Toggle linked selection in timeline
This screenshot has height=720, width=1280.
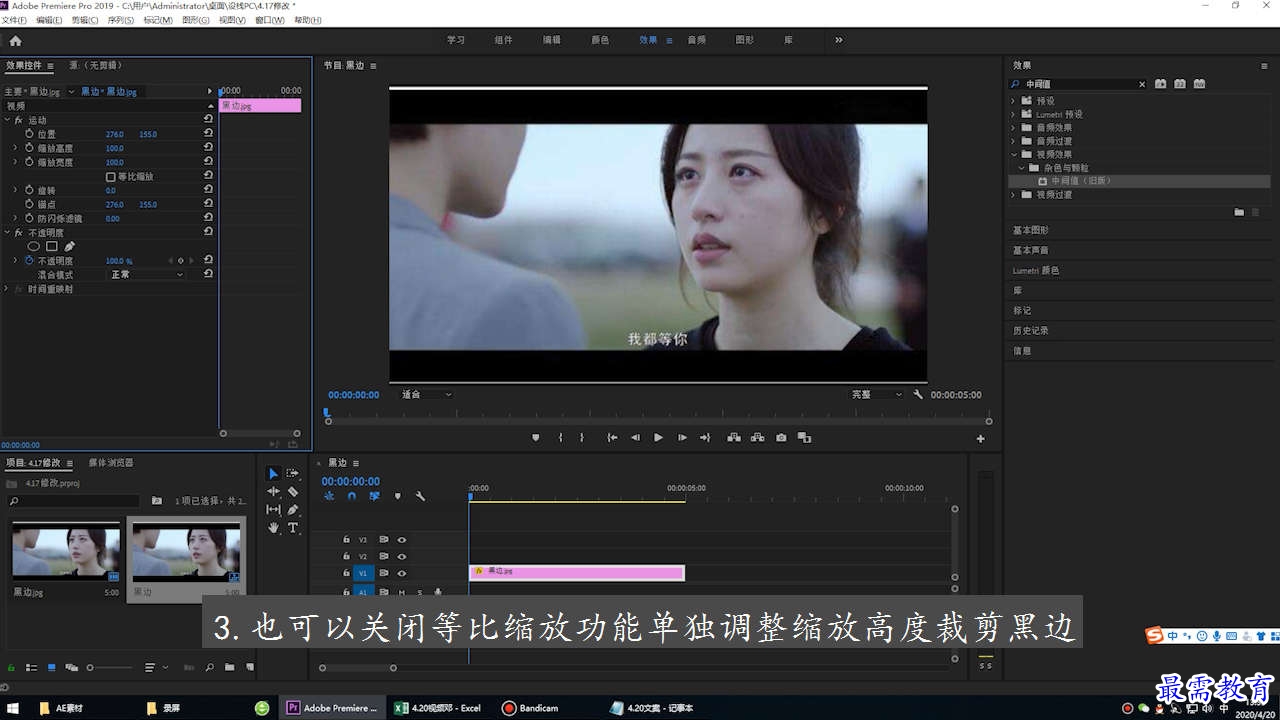(374, 496)
